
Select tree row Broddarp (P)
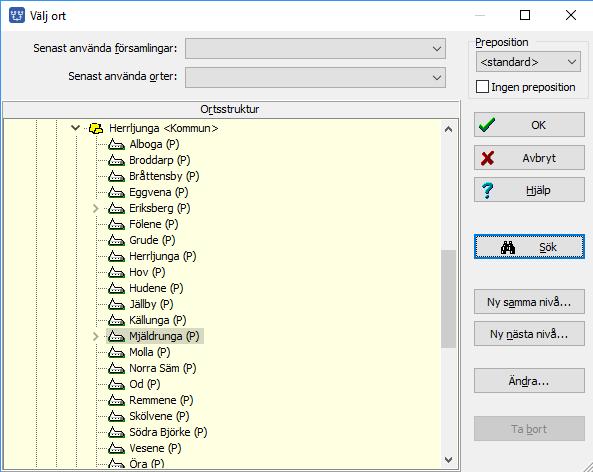160,160
